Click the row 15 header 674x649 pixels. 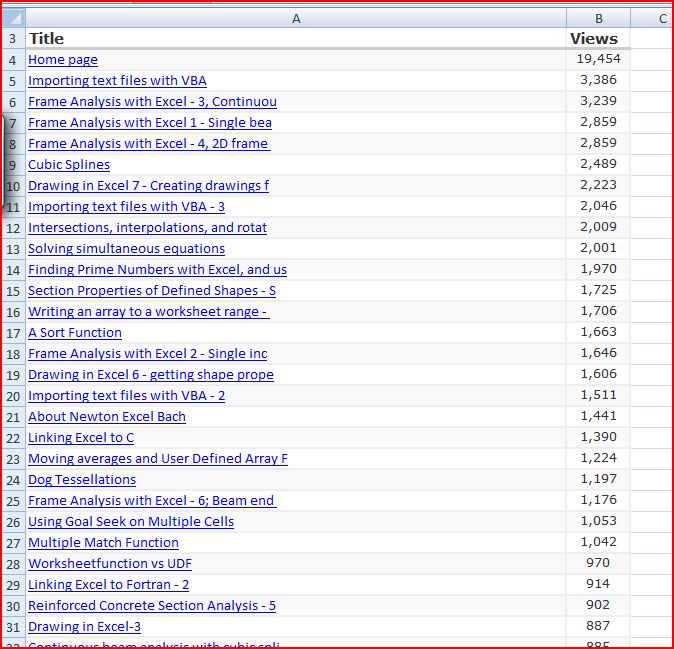point(12,291)
